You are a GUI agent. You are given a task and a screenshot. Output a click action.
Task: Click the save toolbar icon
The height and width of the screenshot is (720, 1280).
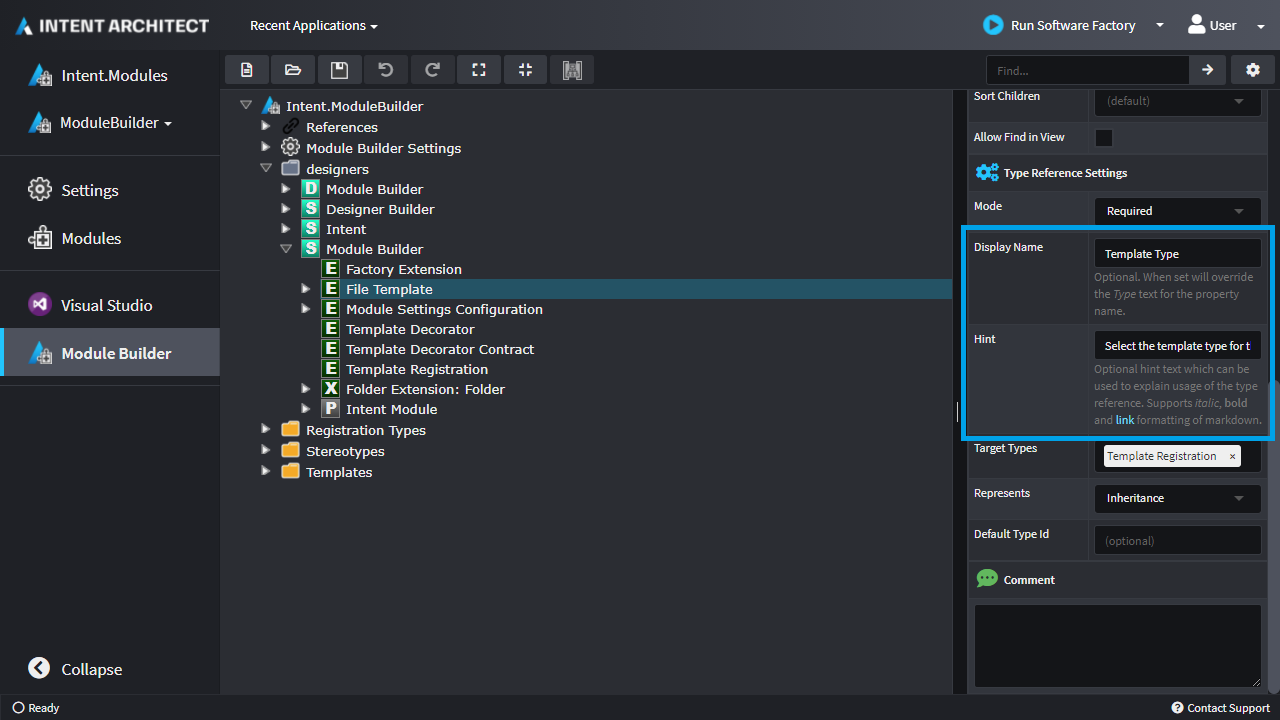coord(340,70)
